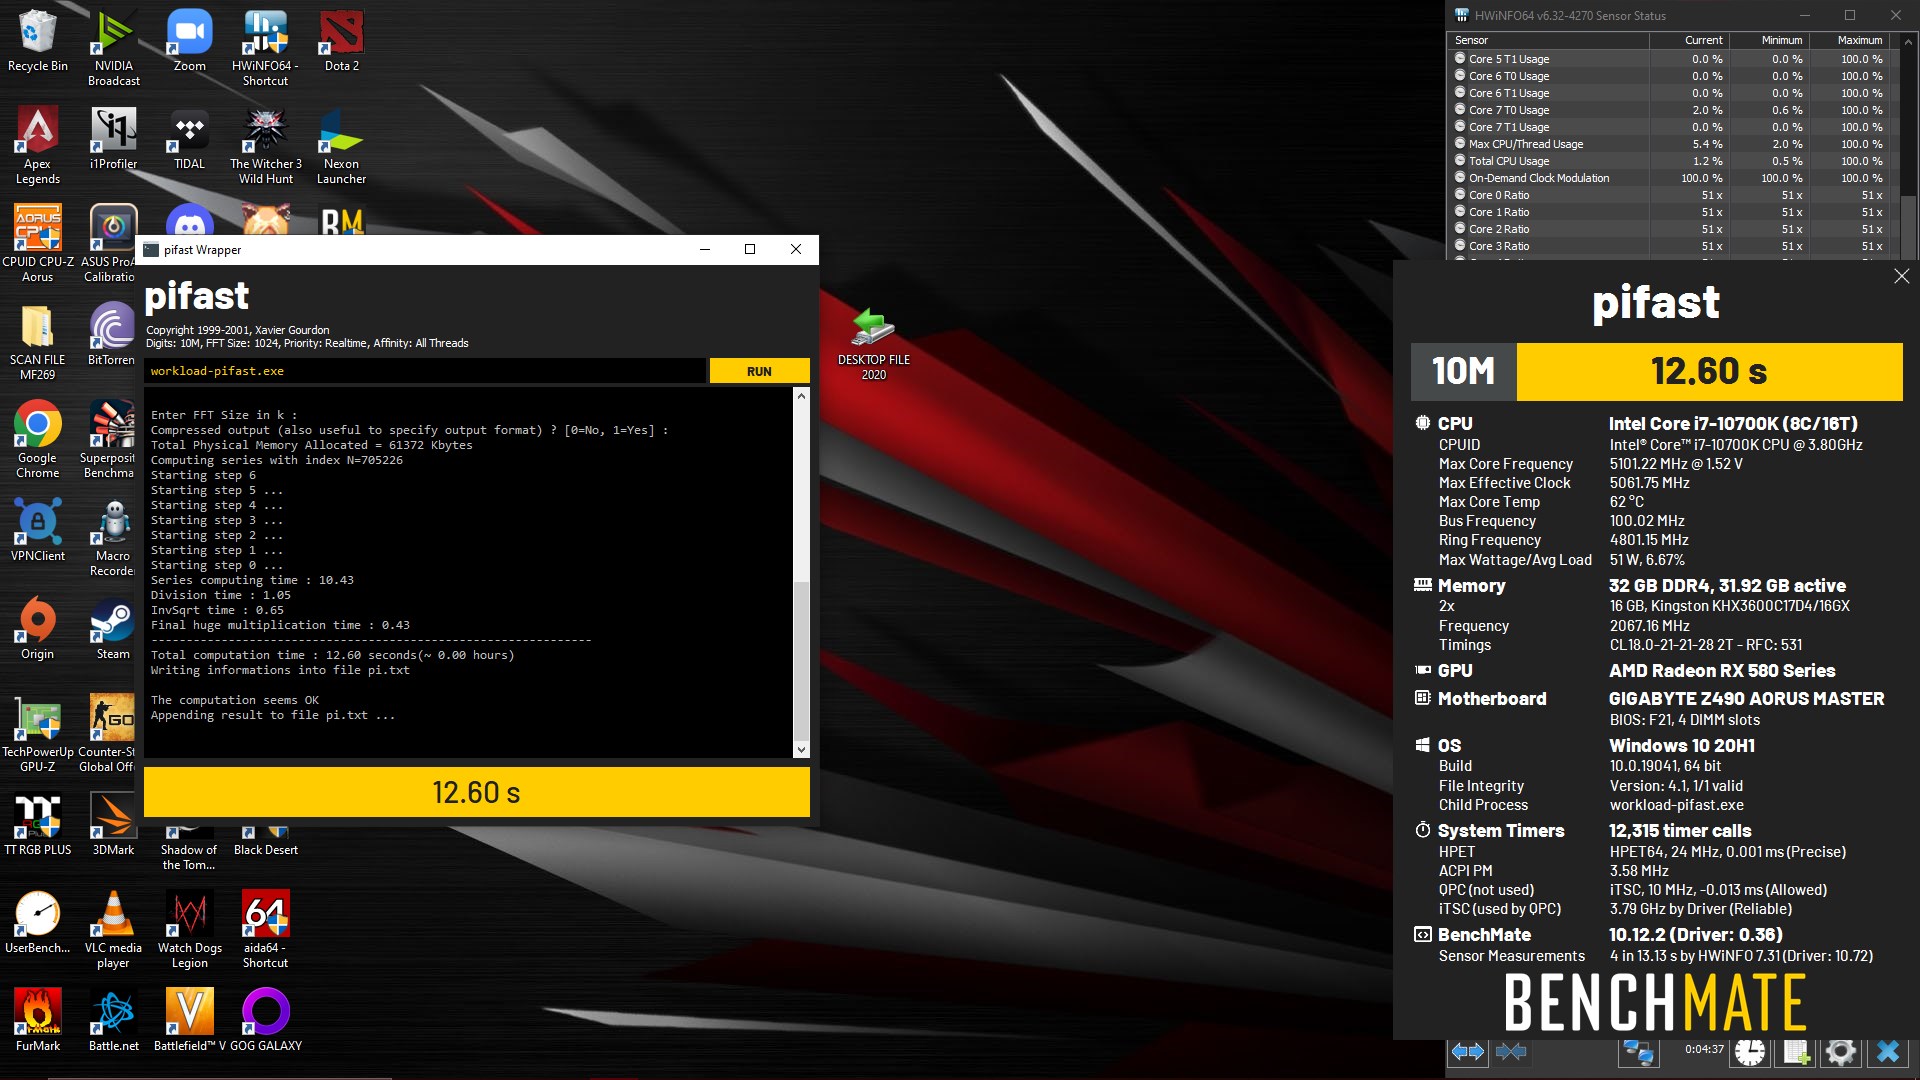Click the Sensor column header in HWiNFO
Viewport: 1920px width, 1080px height.
(1548, 40)
